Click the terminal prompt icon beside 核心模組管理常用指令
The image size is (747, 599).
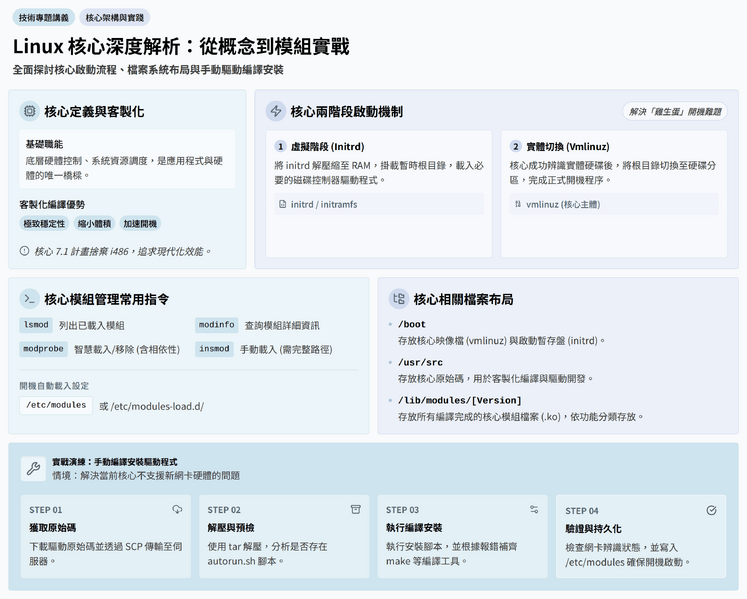(30, 299)
